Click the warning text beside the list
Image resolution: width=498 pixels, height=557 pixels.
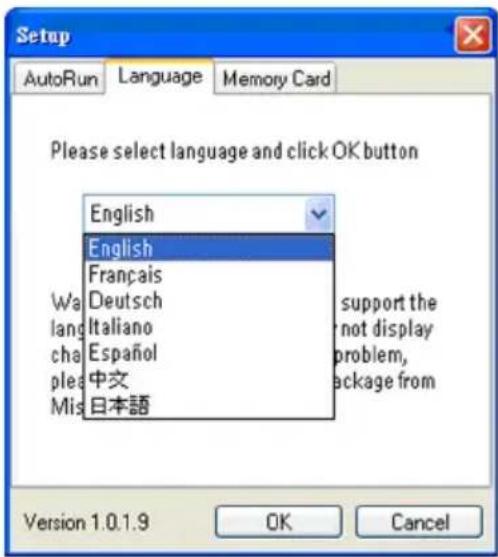[387, 342]
